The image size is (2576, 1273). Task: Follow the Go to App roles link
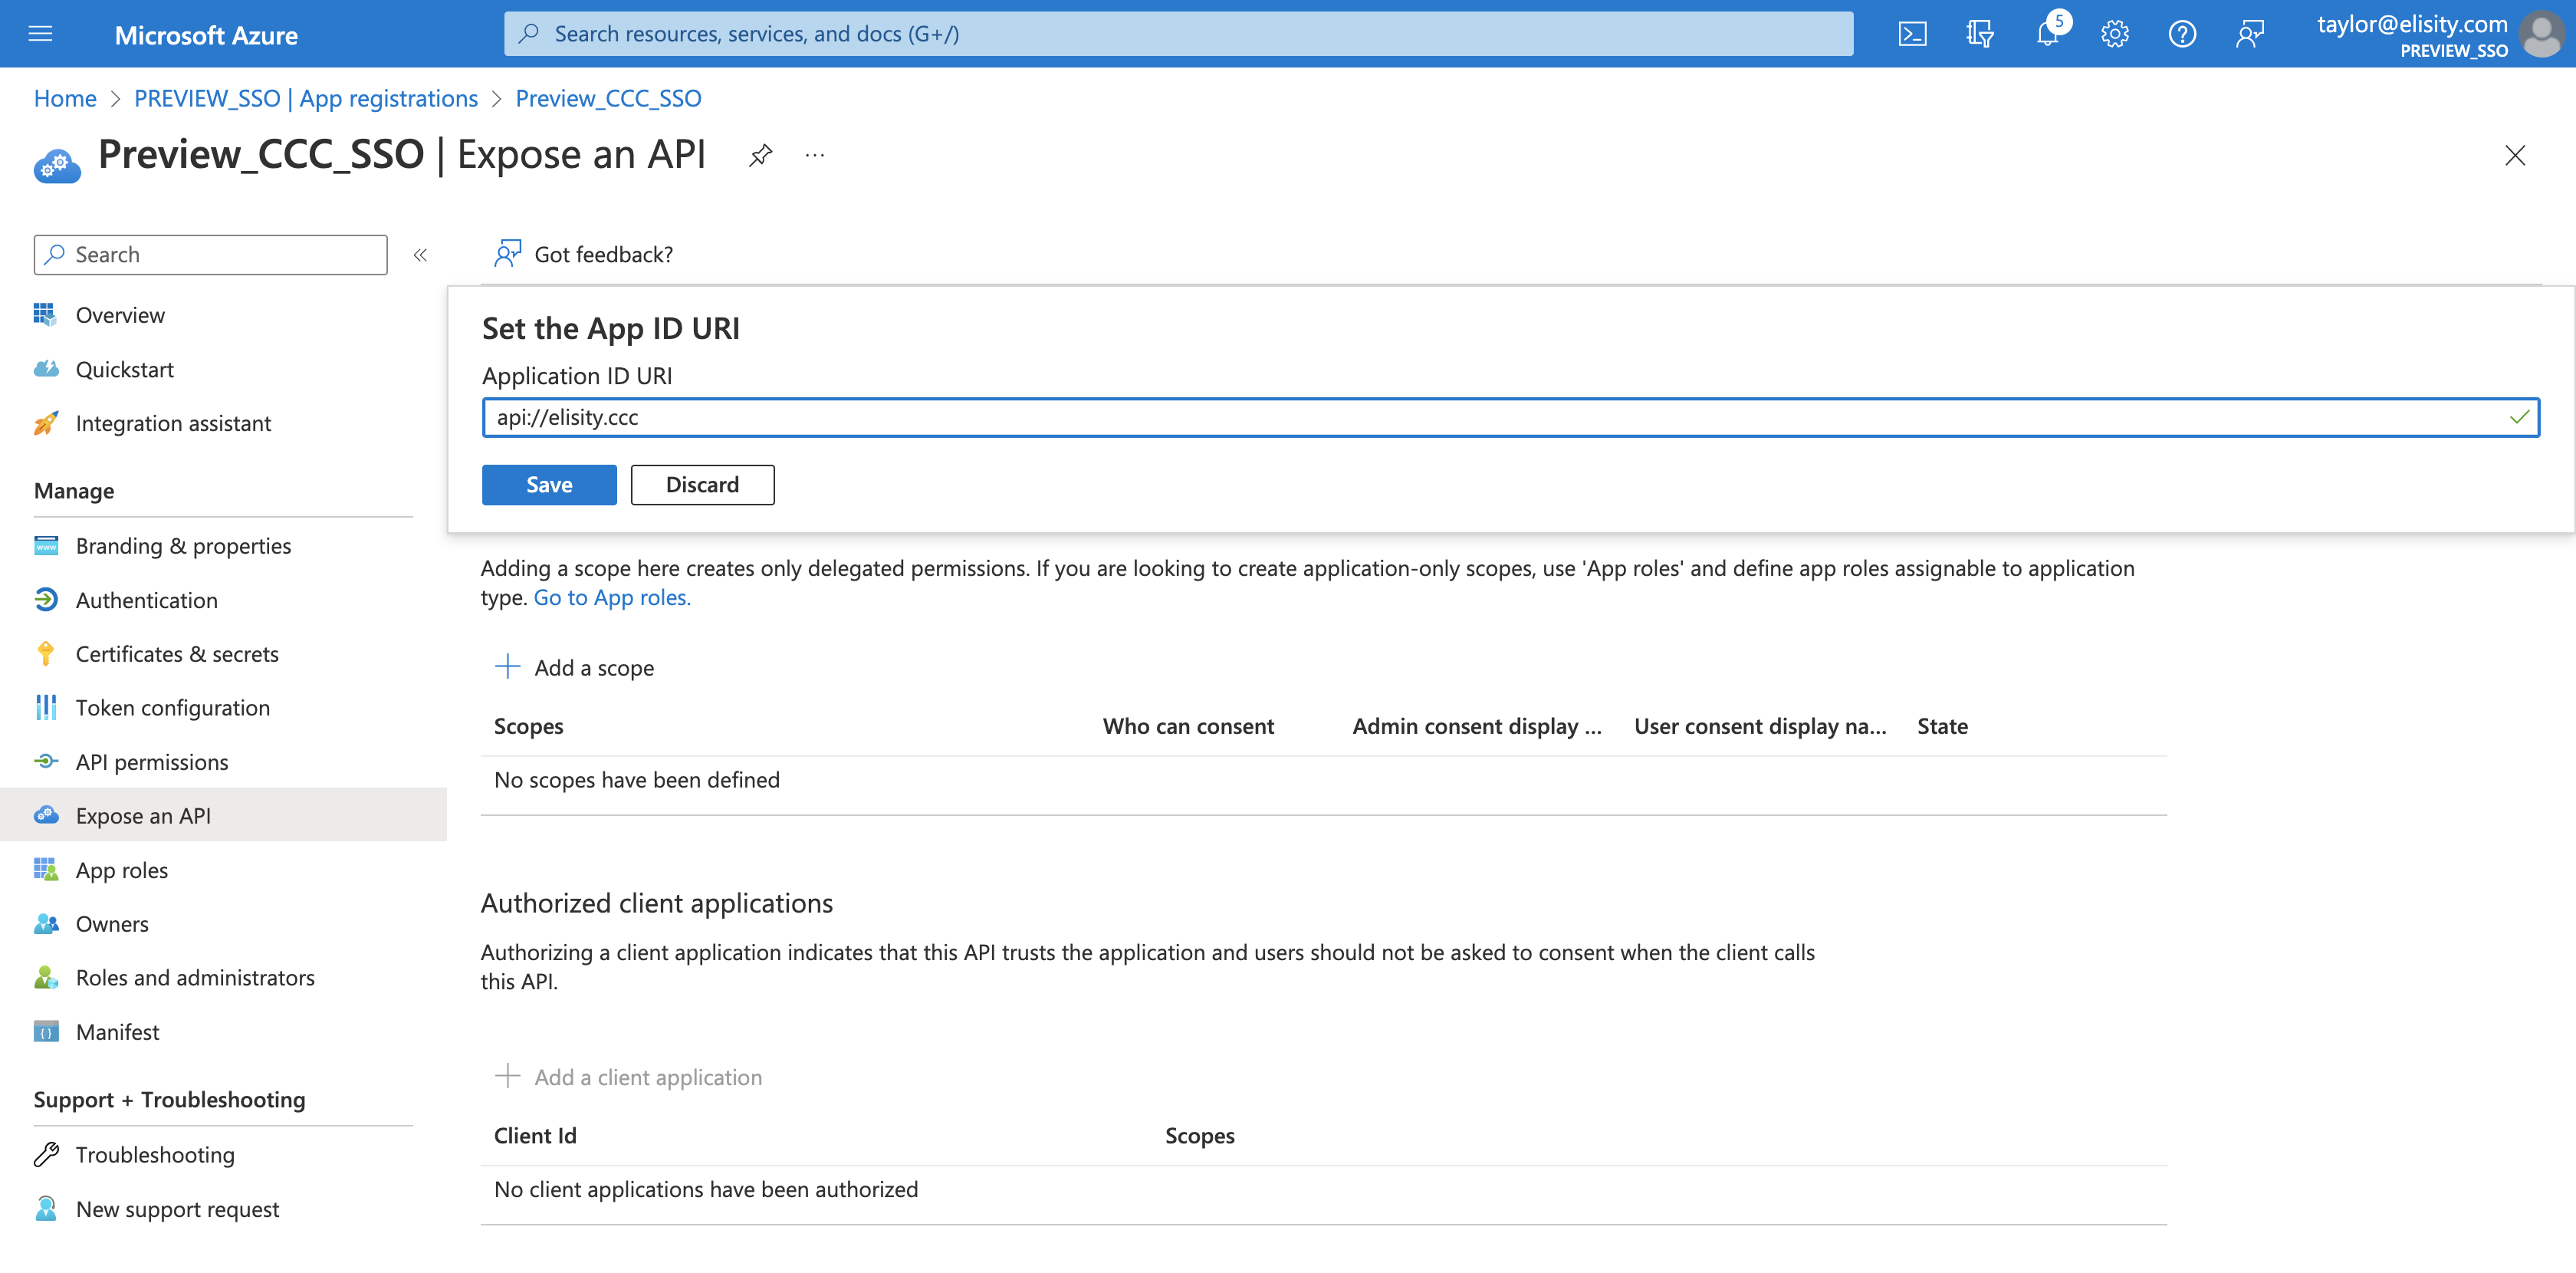point(612,598)
